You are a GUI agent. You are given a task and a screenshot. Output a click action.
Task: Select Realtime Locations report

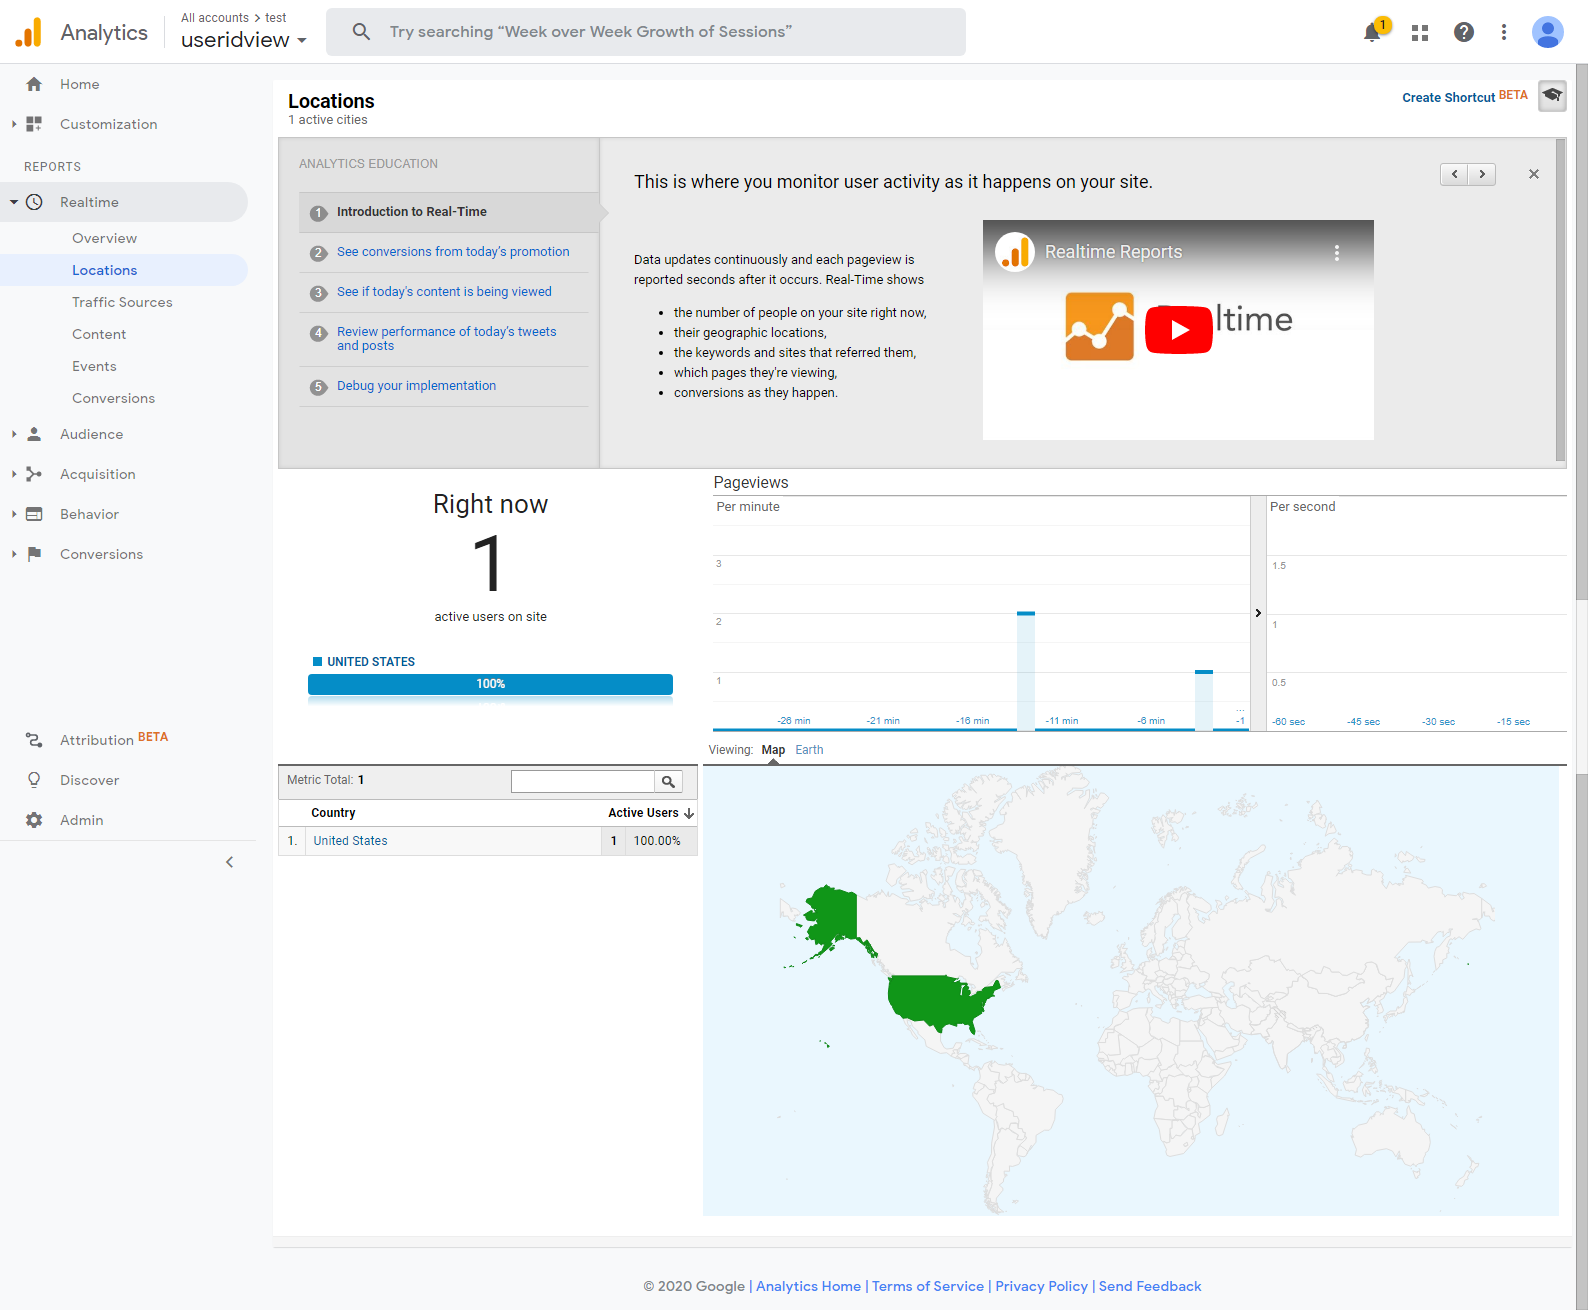pos(104,270)
